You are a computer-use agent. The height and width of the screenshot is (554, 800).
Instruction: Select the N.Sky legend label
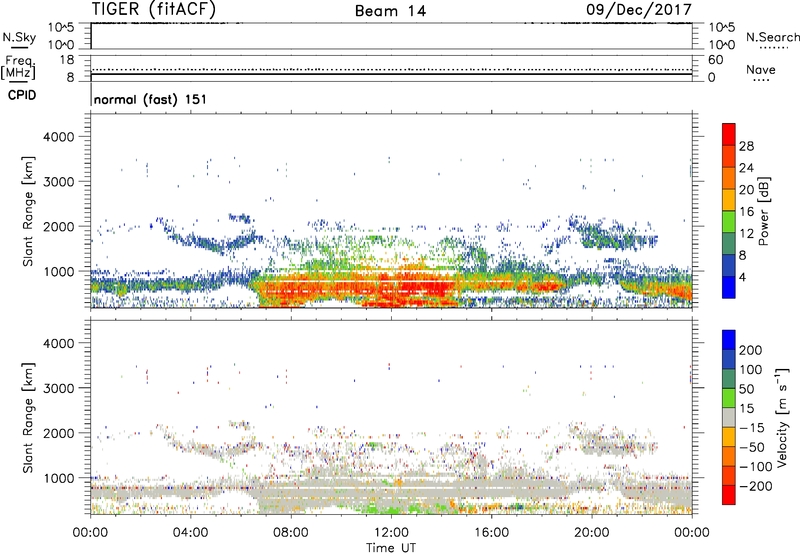click(x=19, y=37)
